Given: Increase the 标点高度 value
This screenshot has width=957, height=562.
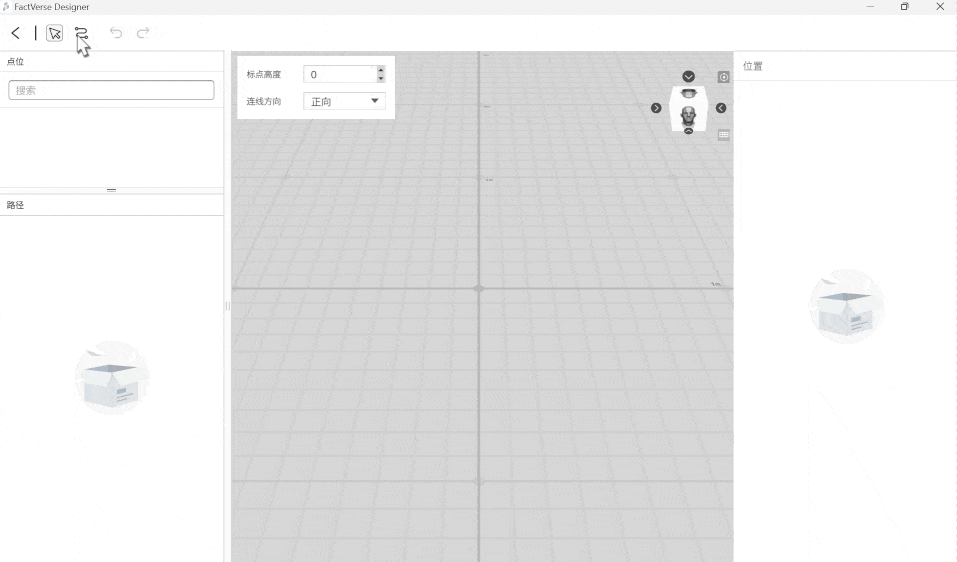Looking at the screenshot, I should (x=381, y=70).
